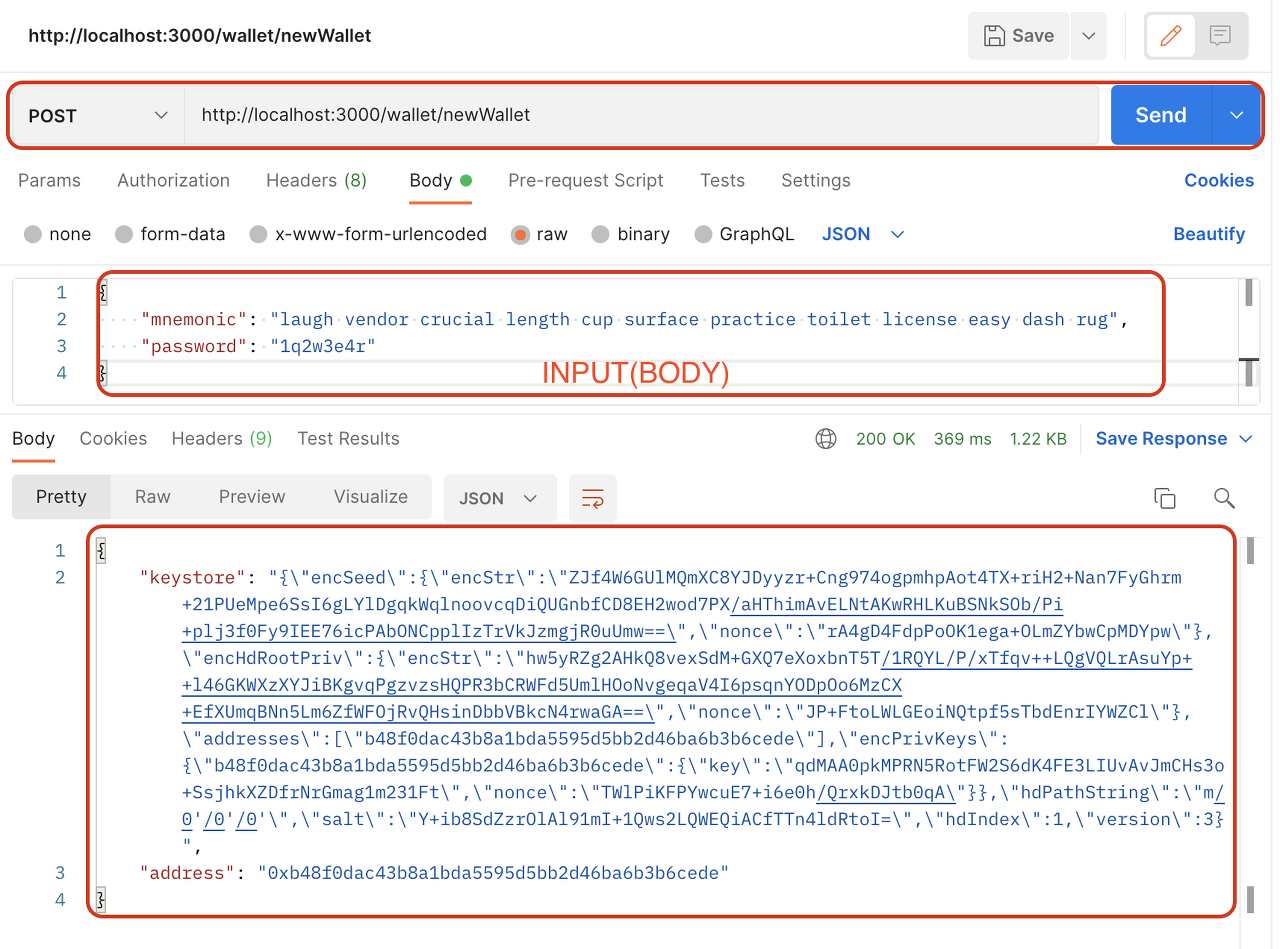Click the 369 ms response time

[963, 439]
